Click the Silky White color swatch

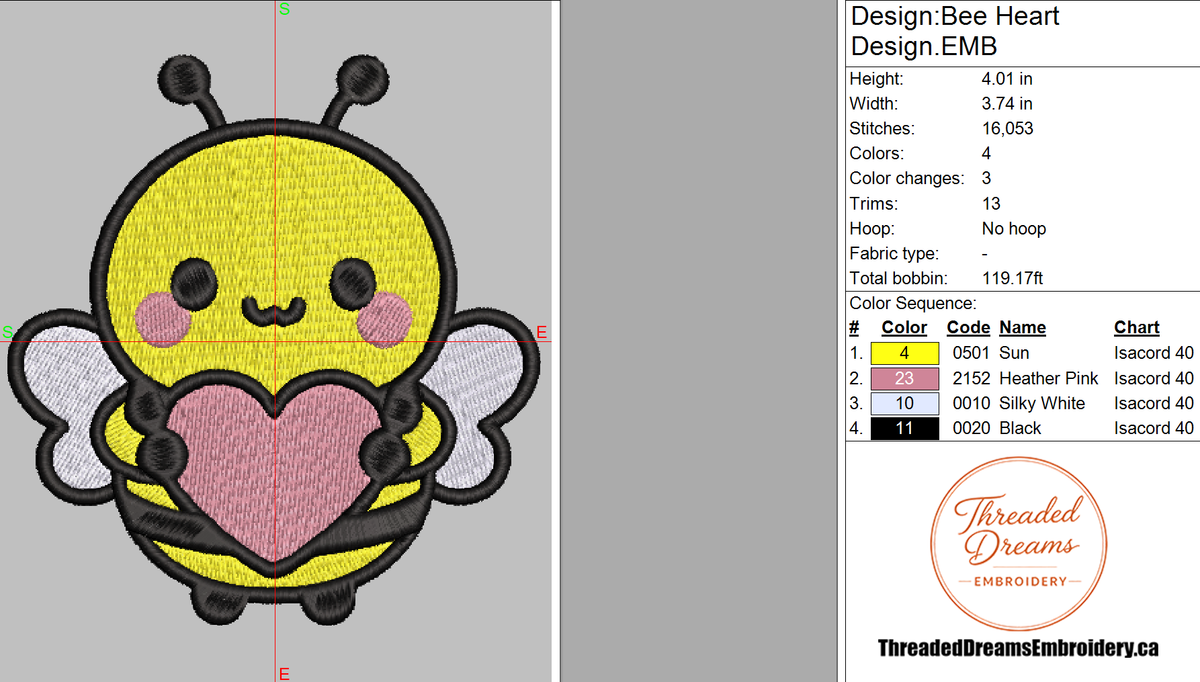(905, 403)
